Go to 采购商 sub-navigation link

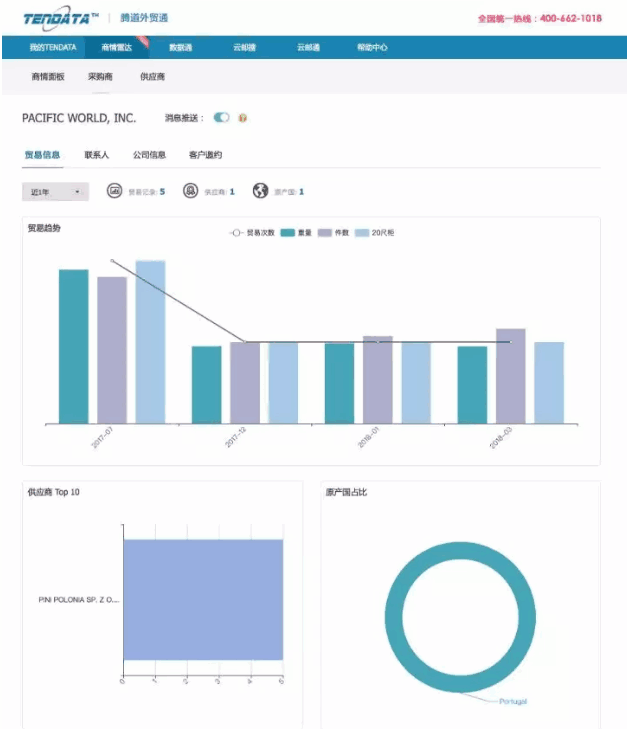click(x=100, y=76)
